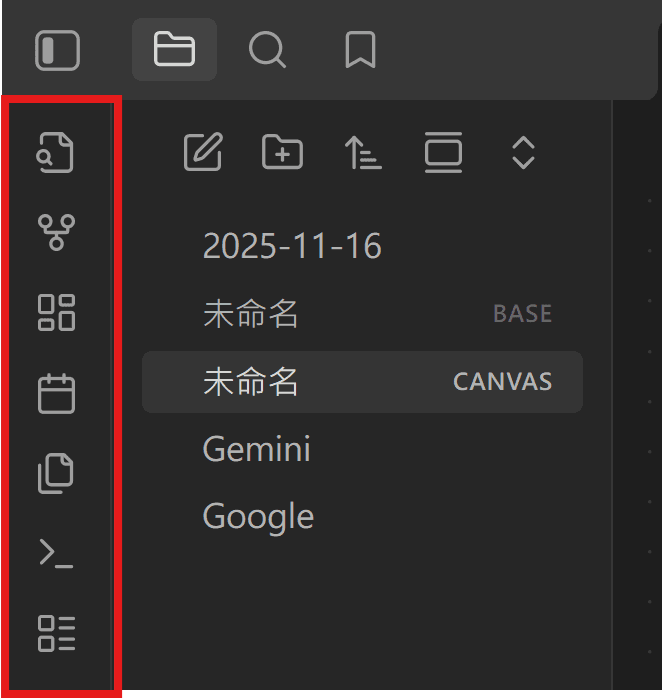Click the new base icon in ribbon
Screen dimensions: 662x698
tap(56, 633)
